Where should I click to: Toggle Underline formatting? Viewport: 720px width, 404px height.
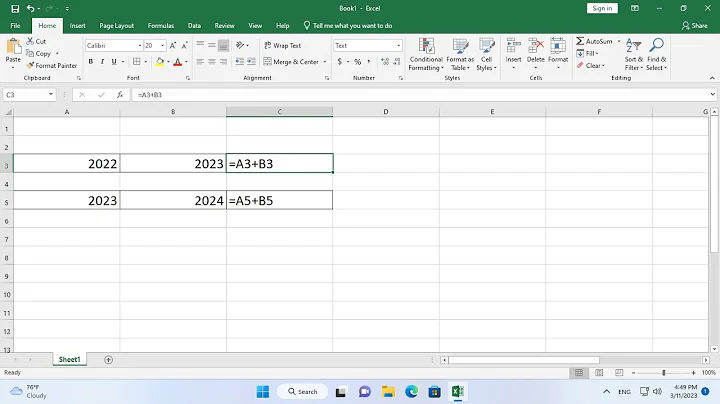[113, 62]
